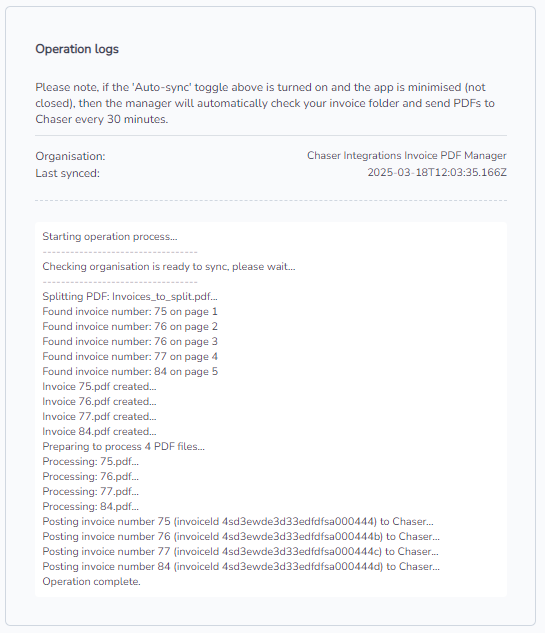Viewport: 545px width, 633px height.
Task: Click Found invoice number 84 on page 5
Action: pos(130,371)
